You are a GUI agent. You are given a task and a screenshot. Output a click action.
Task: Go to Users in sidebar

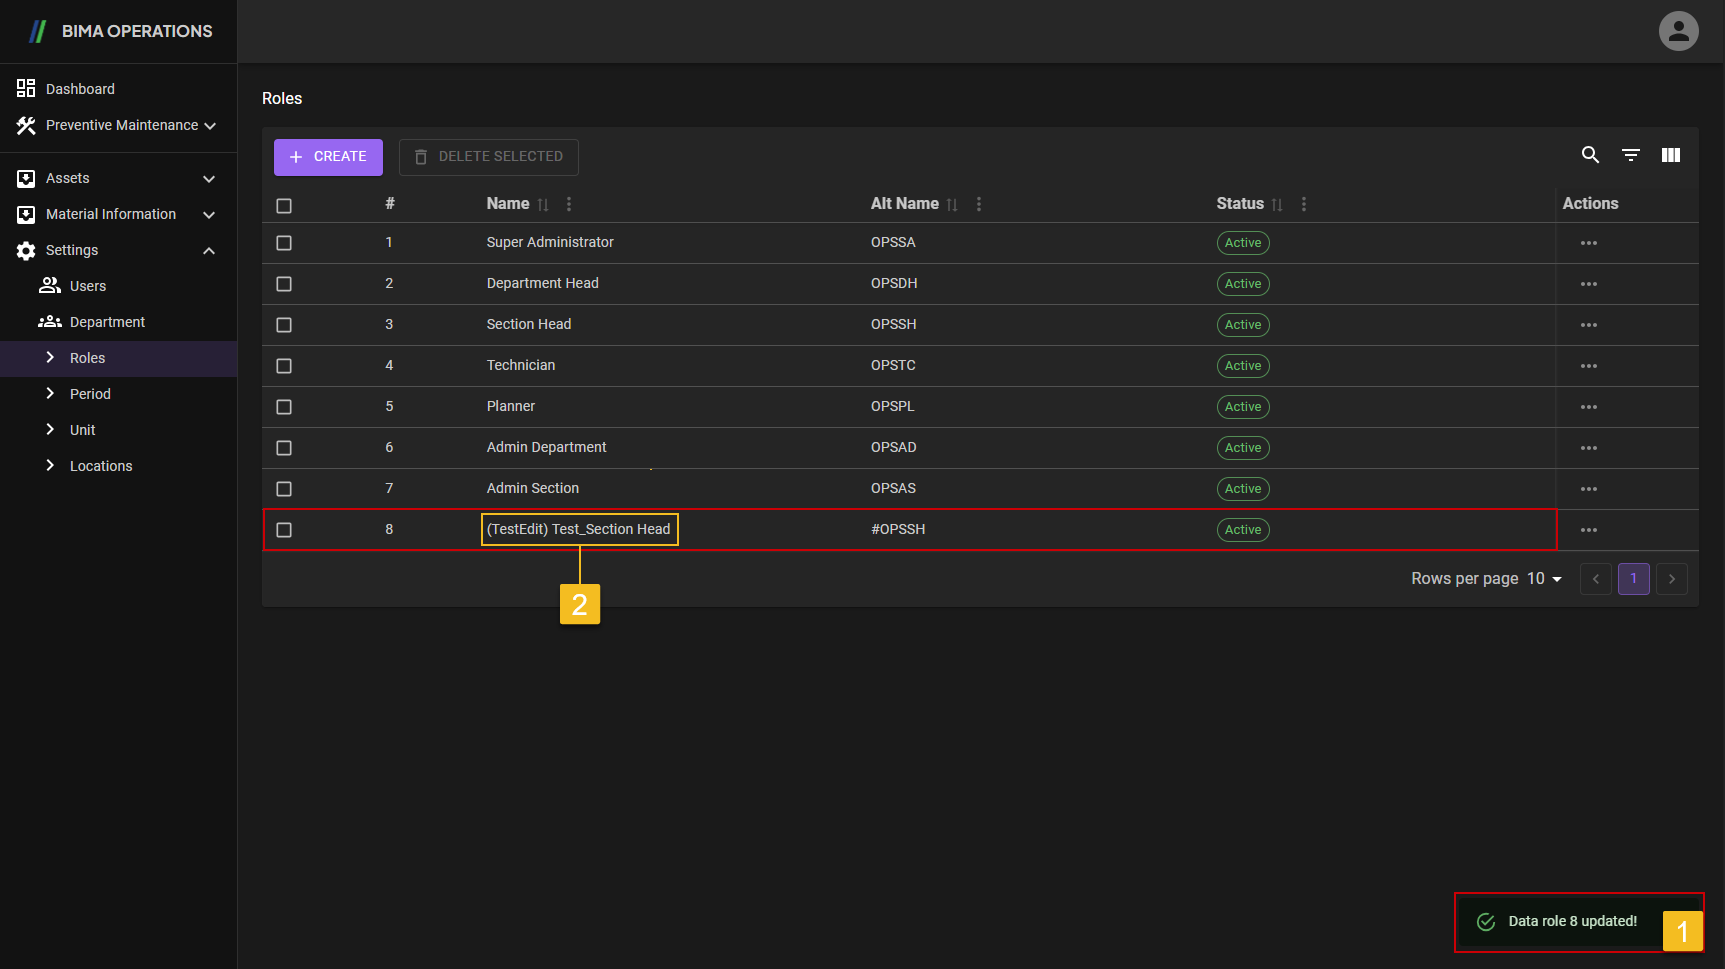pos(88,286)
